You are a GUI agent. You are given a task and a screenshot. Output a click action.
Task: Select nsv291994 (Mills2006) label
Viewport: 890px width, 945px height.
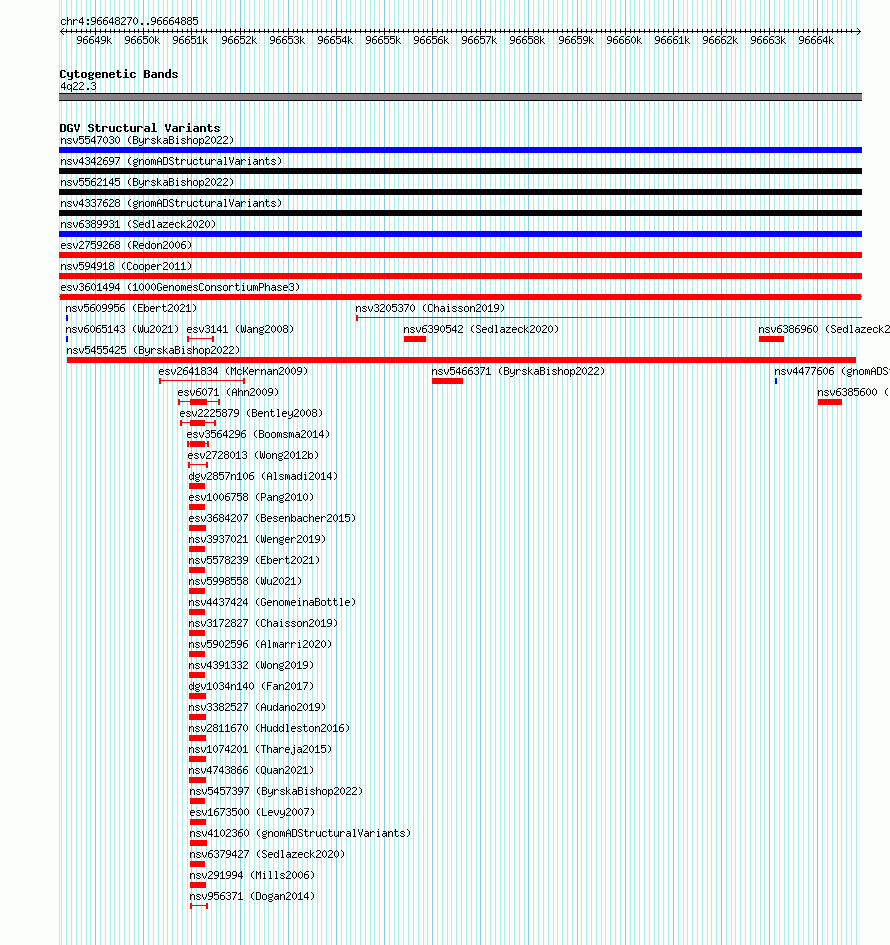click(x=252, y=876)
